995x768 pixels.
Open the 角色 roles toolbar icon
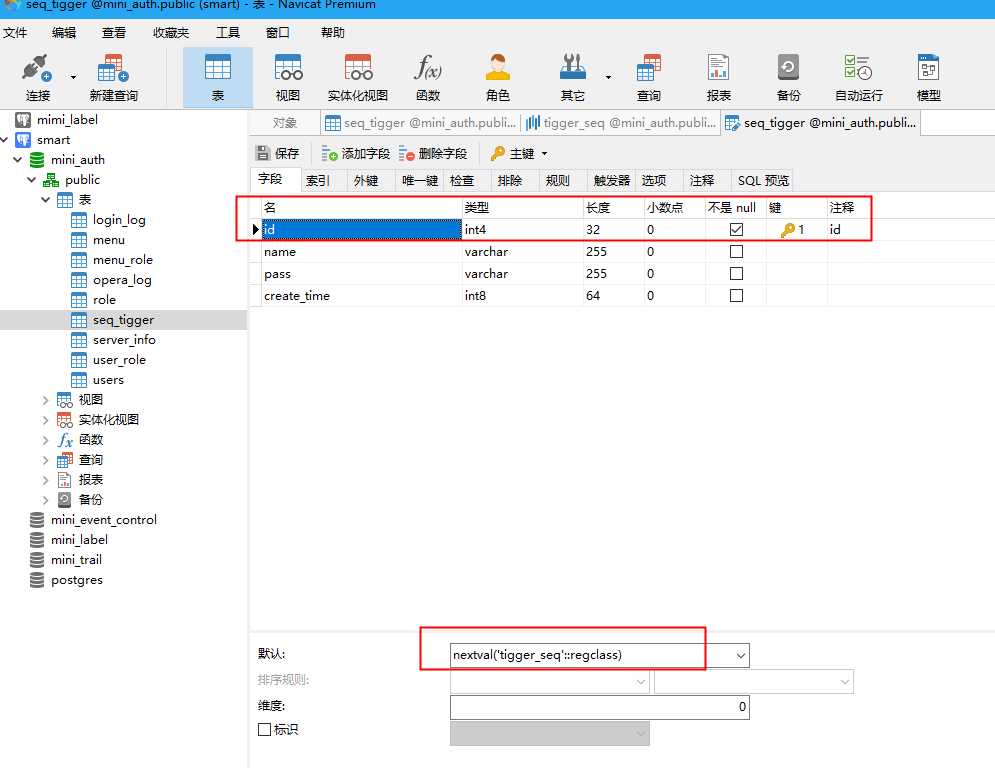click(x=498, y=77)
